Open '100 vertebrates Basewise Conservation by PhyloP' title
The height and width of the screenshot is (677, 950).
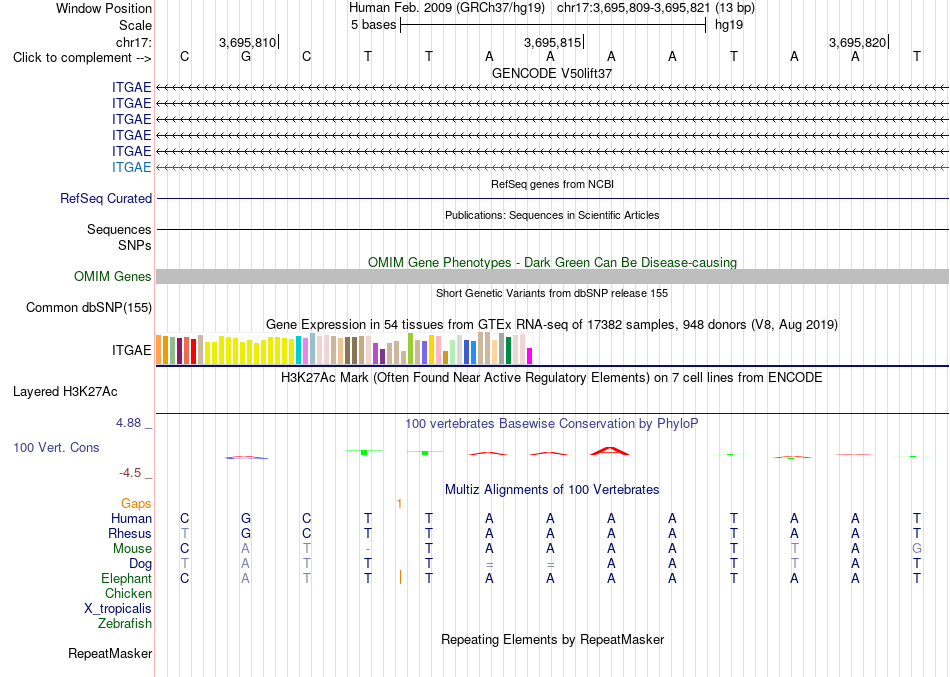[552, 424]
